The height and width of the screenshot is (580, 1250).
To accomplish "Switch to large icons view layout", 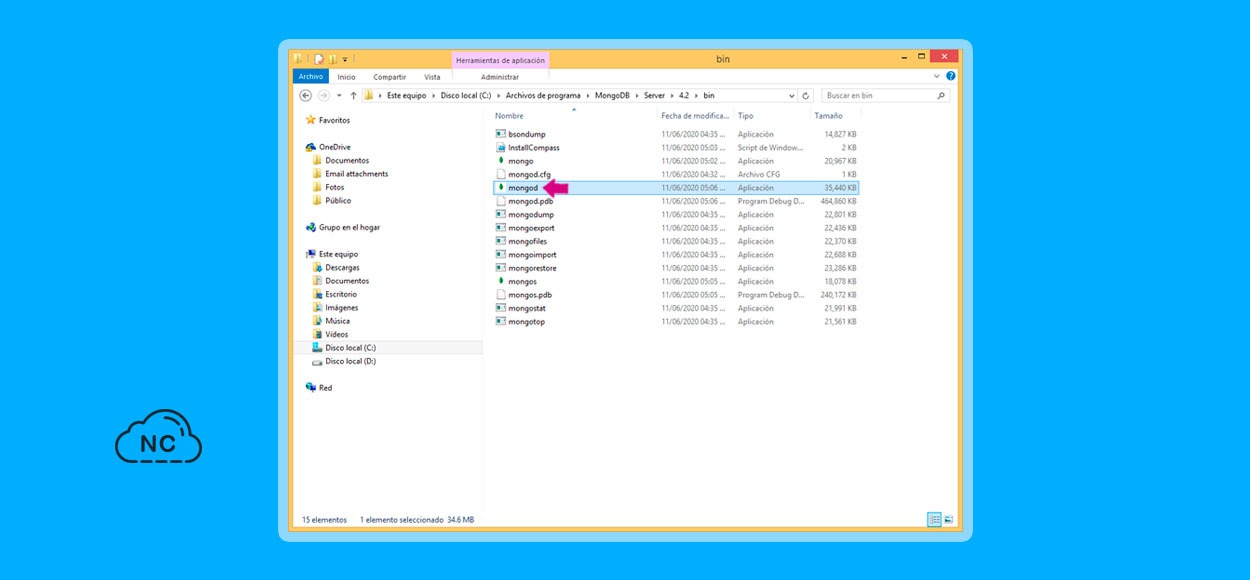I will coord(948,519).
